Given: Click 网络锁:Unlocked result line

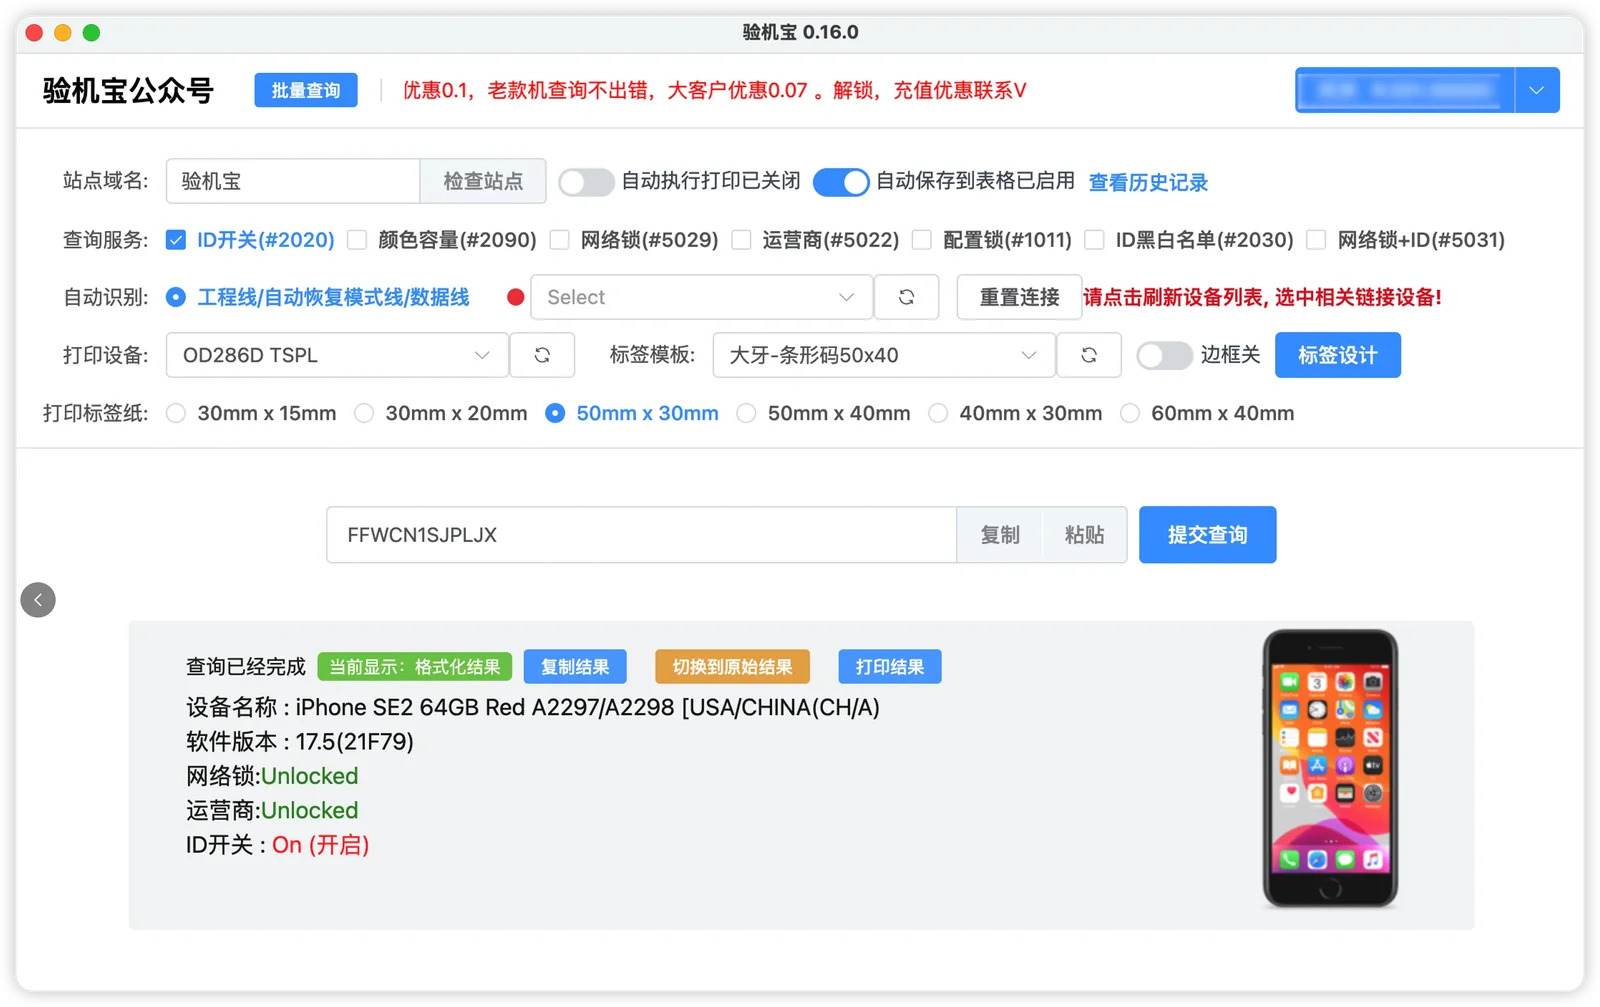Looking at the screenshot, I should point(272,776).
